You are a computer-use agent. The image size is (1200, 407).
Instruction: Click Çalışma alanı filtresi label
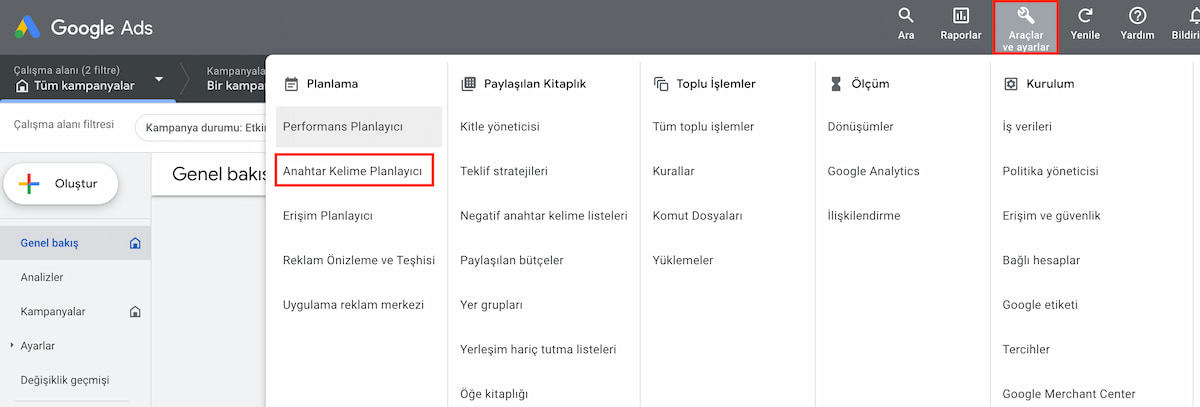pos(63,125)
